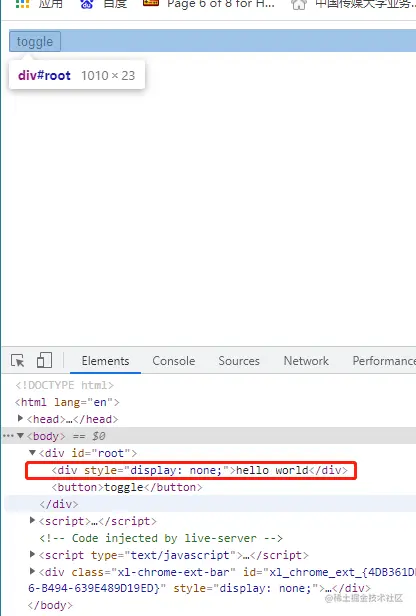
Task: Select the DOCTYPE html line
Action: 64,385
